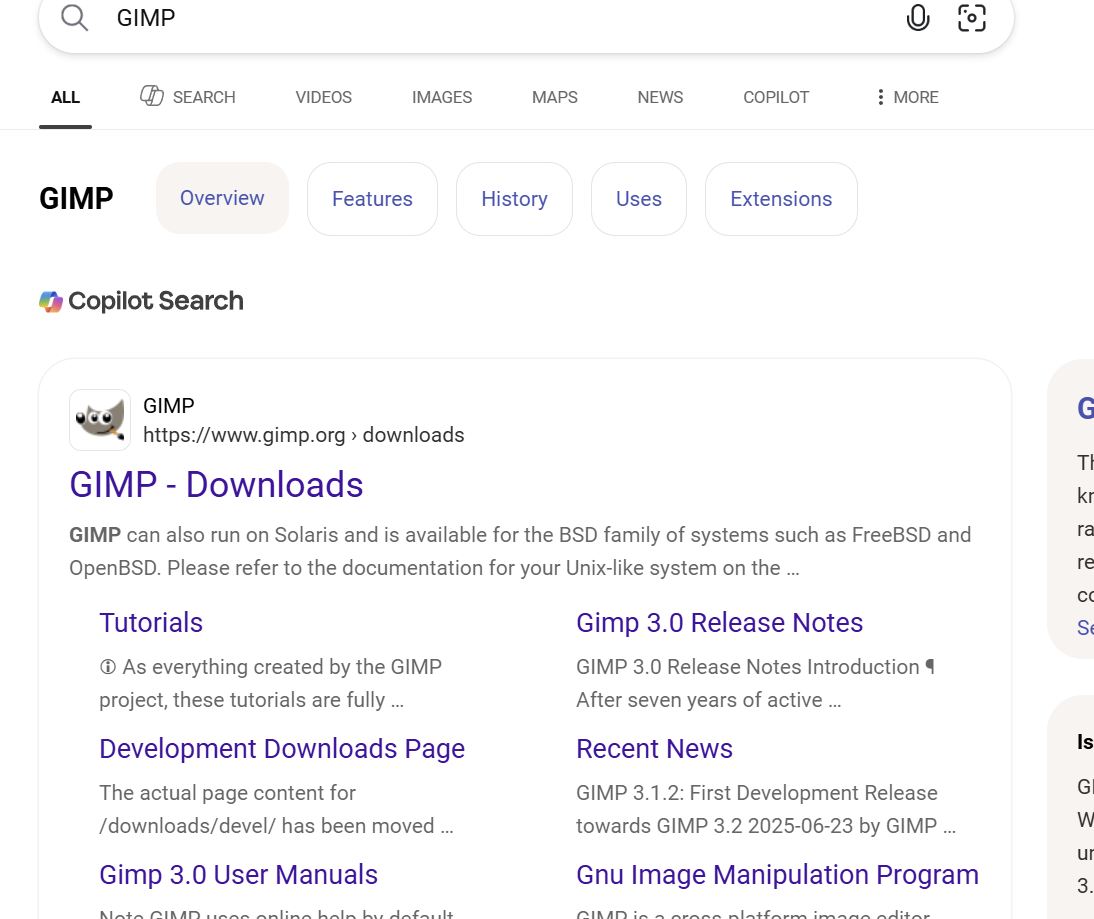Screen dimensions: 1094x919
Task: Click the magnifying glass search icon
Action: coord(73,18)
